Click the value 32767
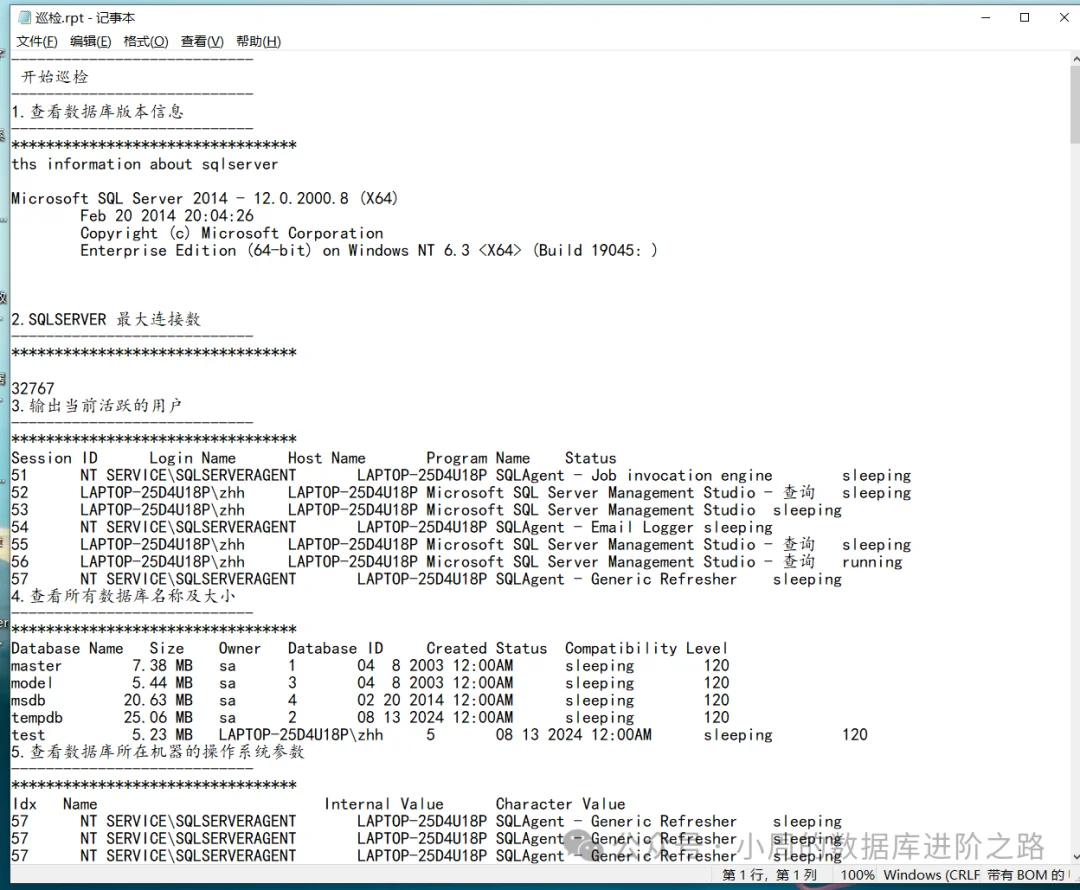The image size is (1080, 890). tap(32, 389)
